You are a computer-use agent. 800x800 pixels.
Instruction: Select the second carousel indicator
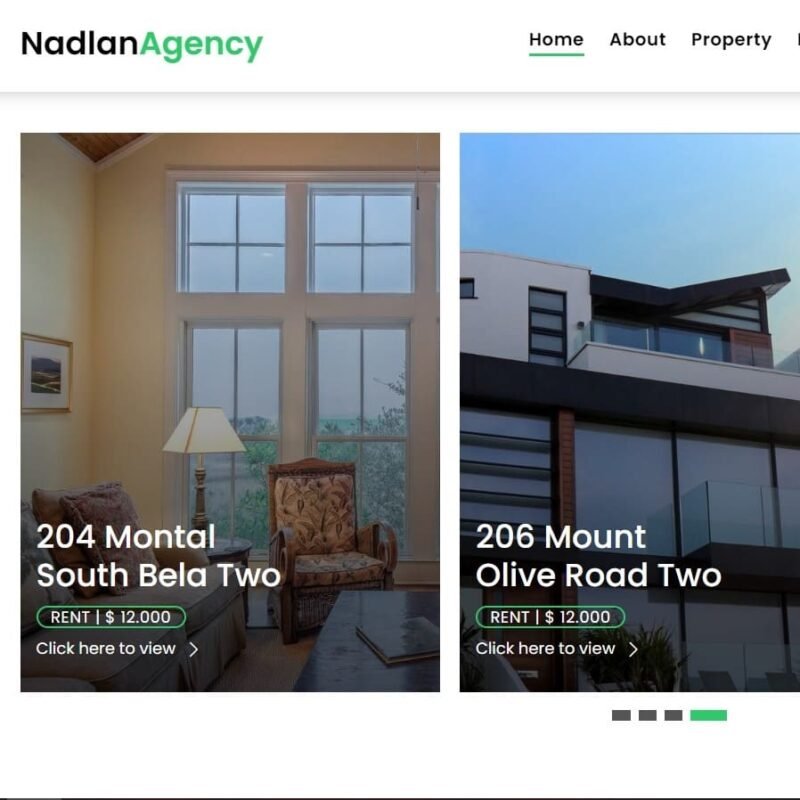(x=647, y=715)
